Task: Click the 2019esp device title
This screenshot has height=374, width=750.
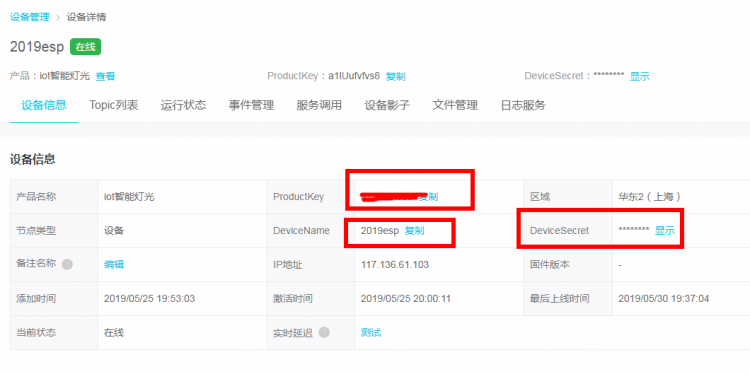Action: pos(37,47)
